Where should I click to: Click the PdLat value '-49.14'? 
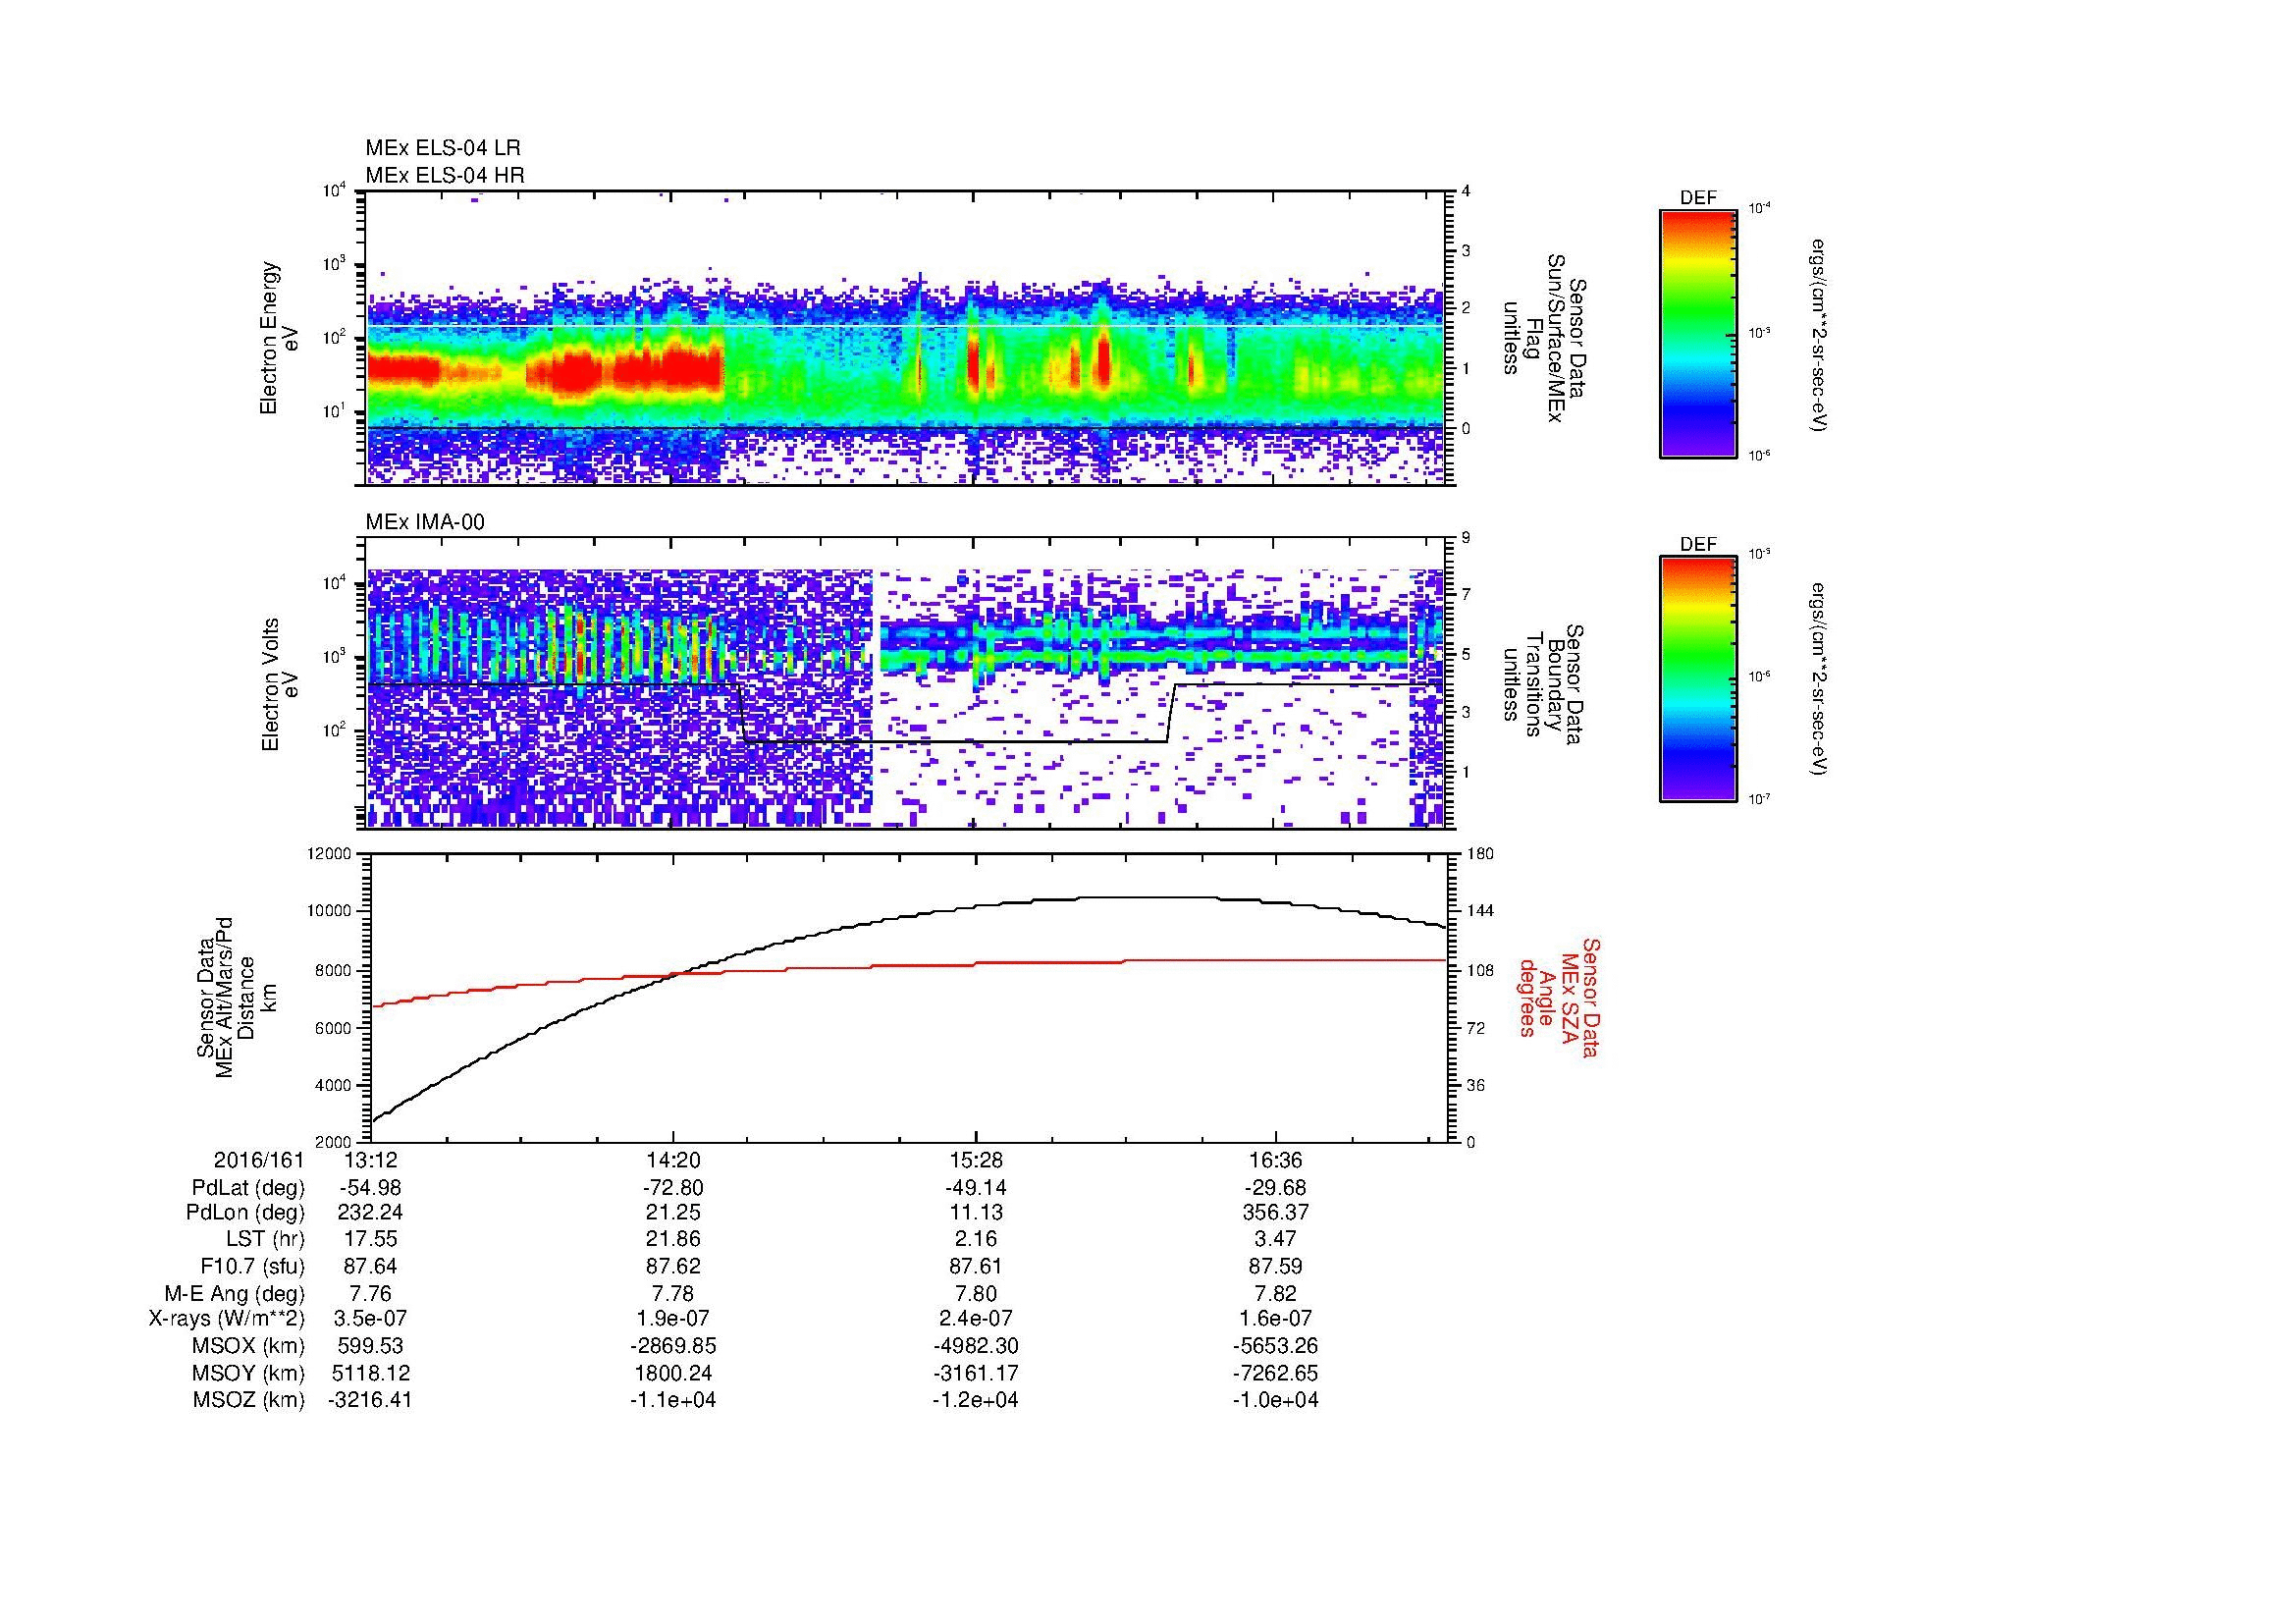[x=975, y=1188]
